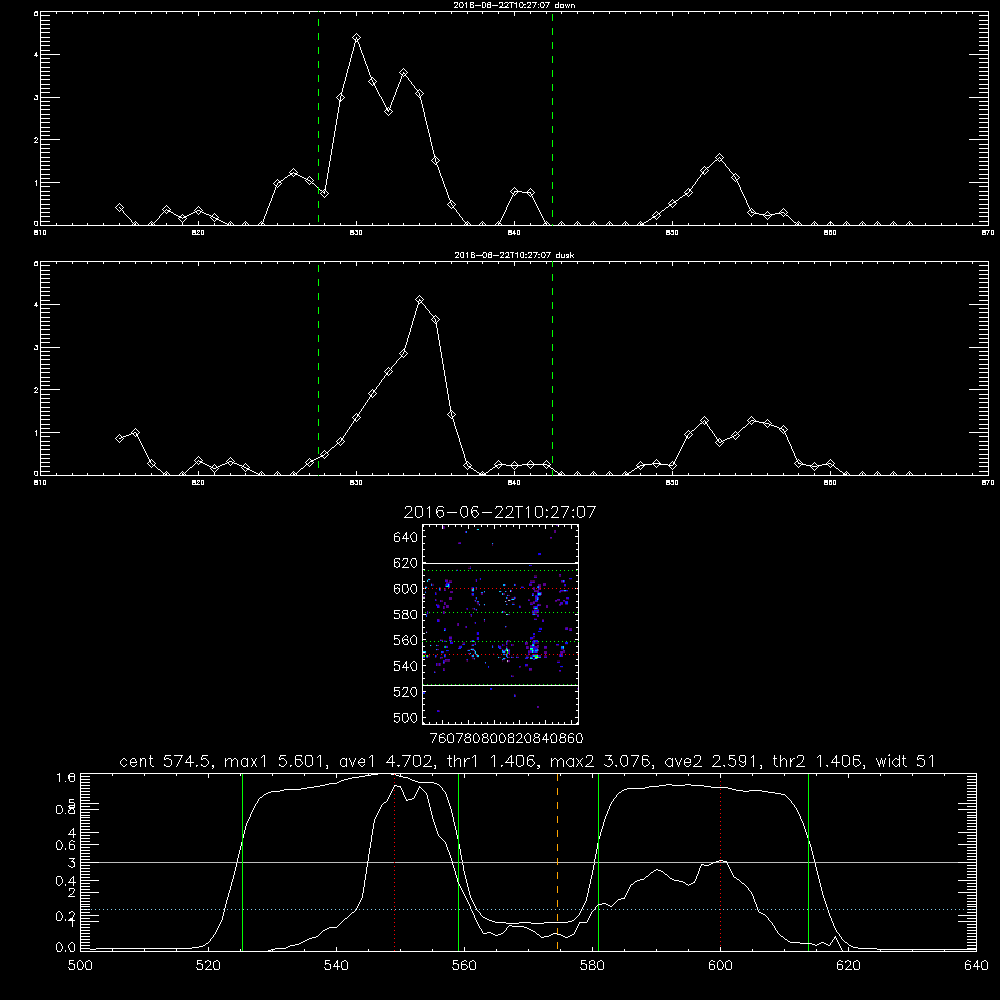This screenshot has height=1000, width=1000.
Task: Click the '760780800820840860' label under the image panel
Action: point(507,739)
